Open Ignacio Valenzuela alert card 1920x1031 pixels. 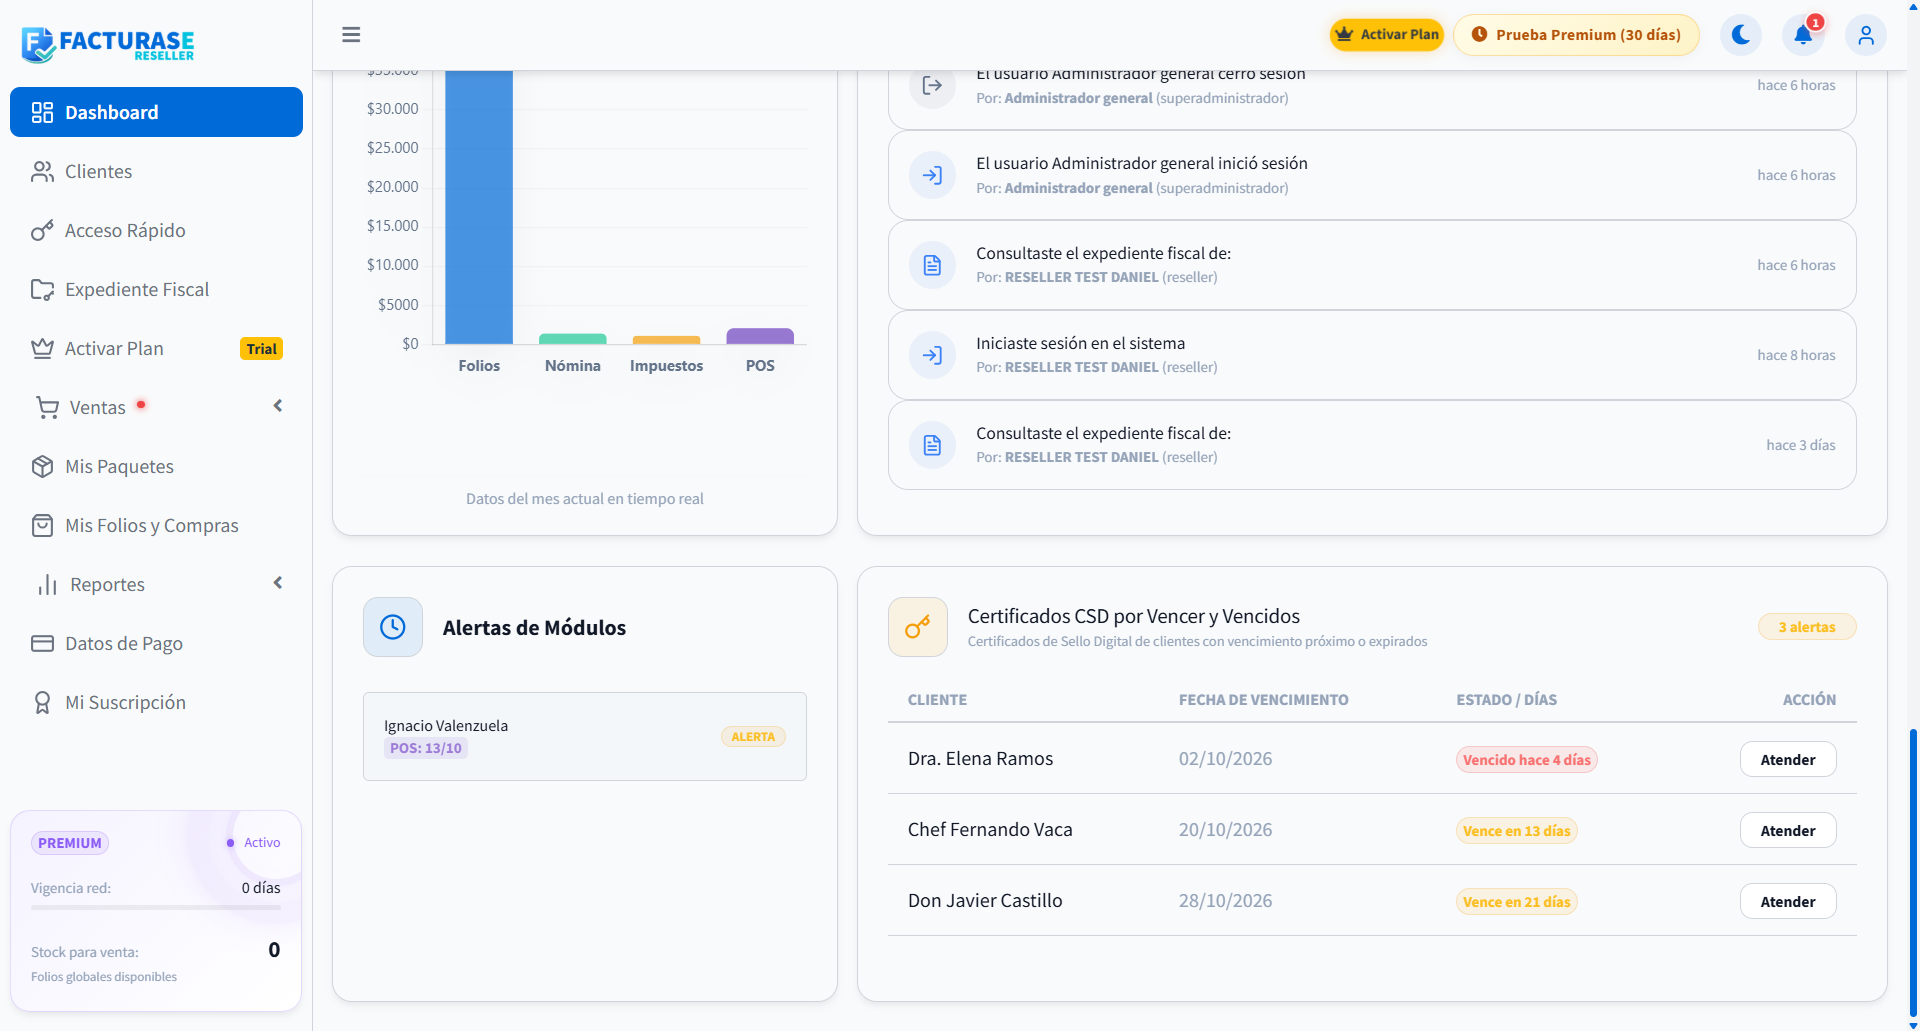(x=585, y=736)
